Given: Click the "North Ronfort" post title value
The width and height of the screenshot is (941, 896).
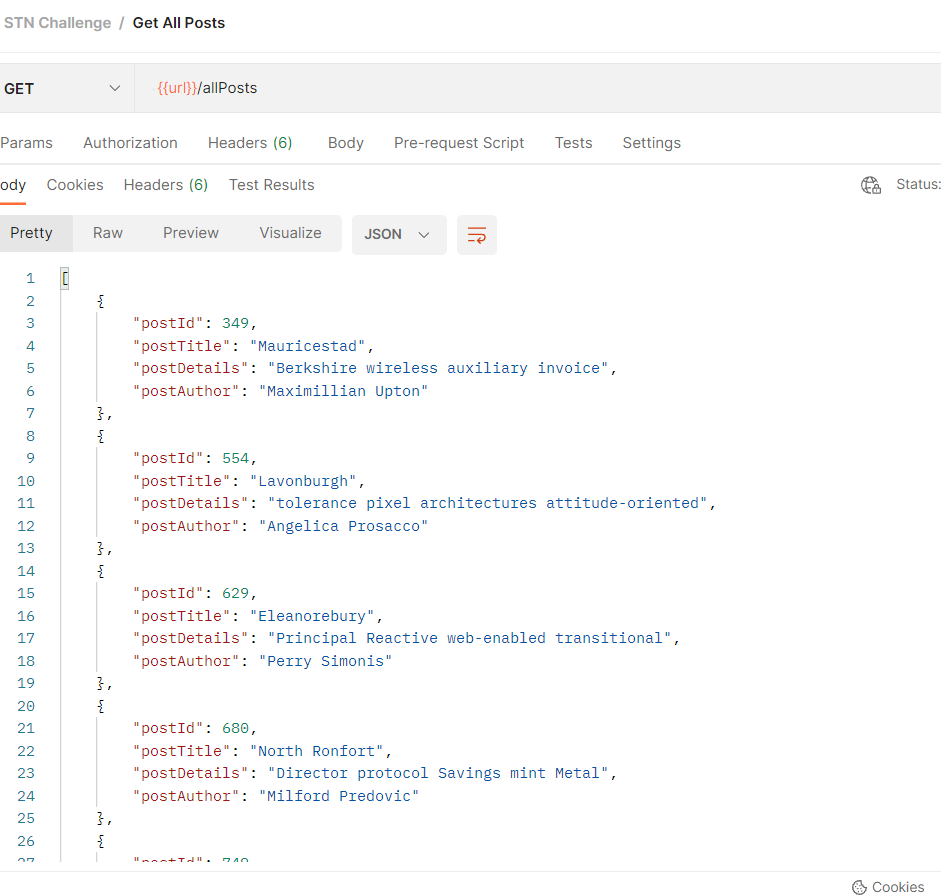Looking at the screenshot, I should tap(316, 751).
